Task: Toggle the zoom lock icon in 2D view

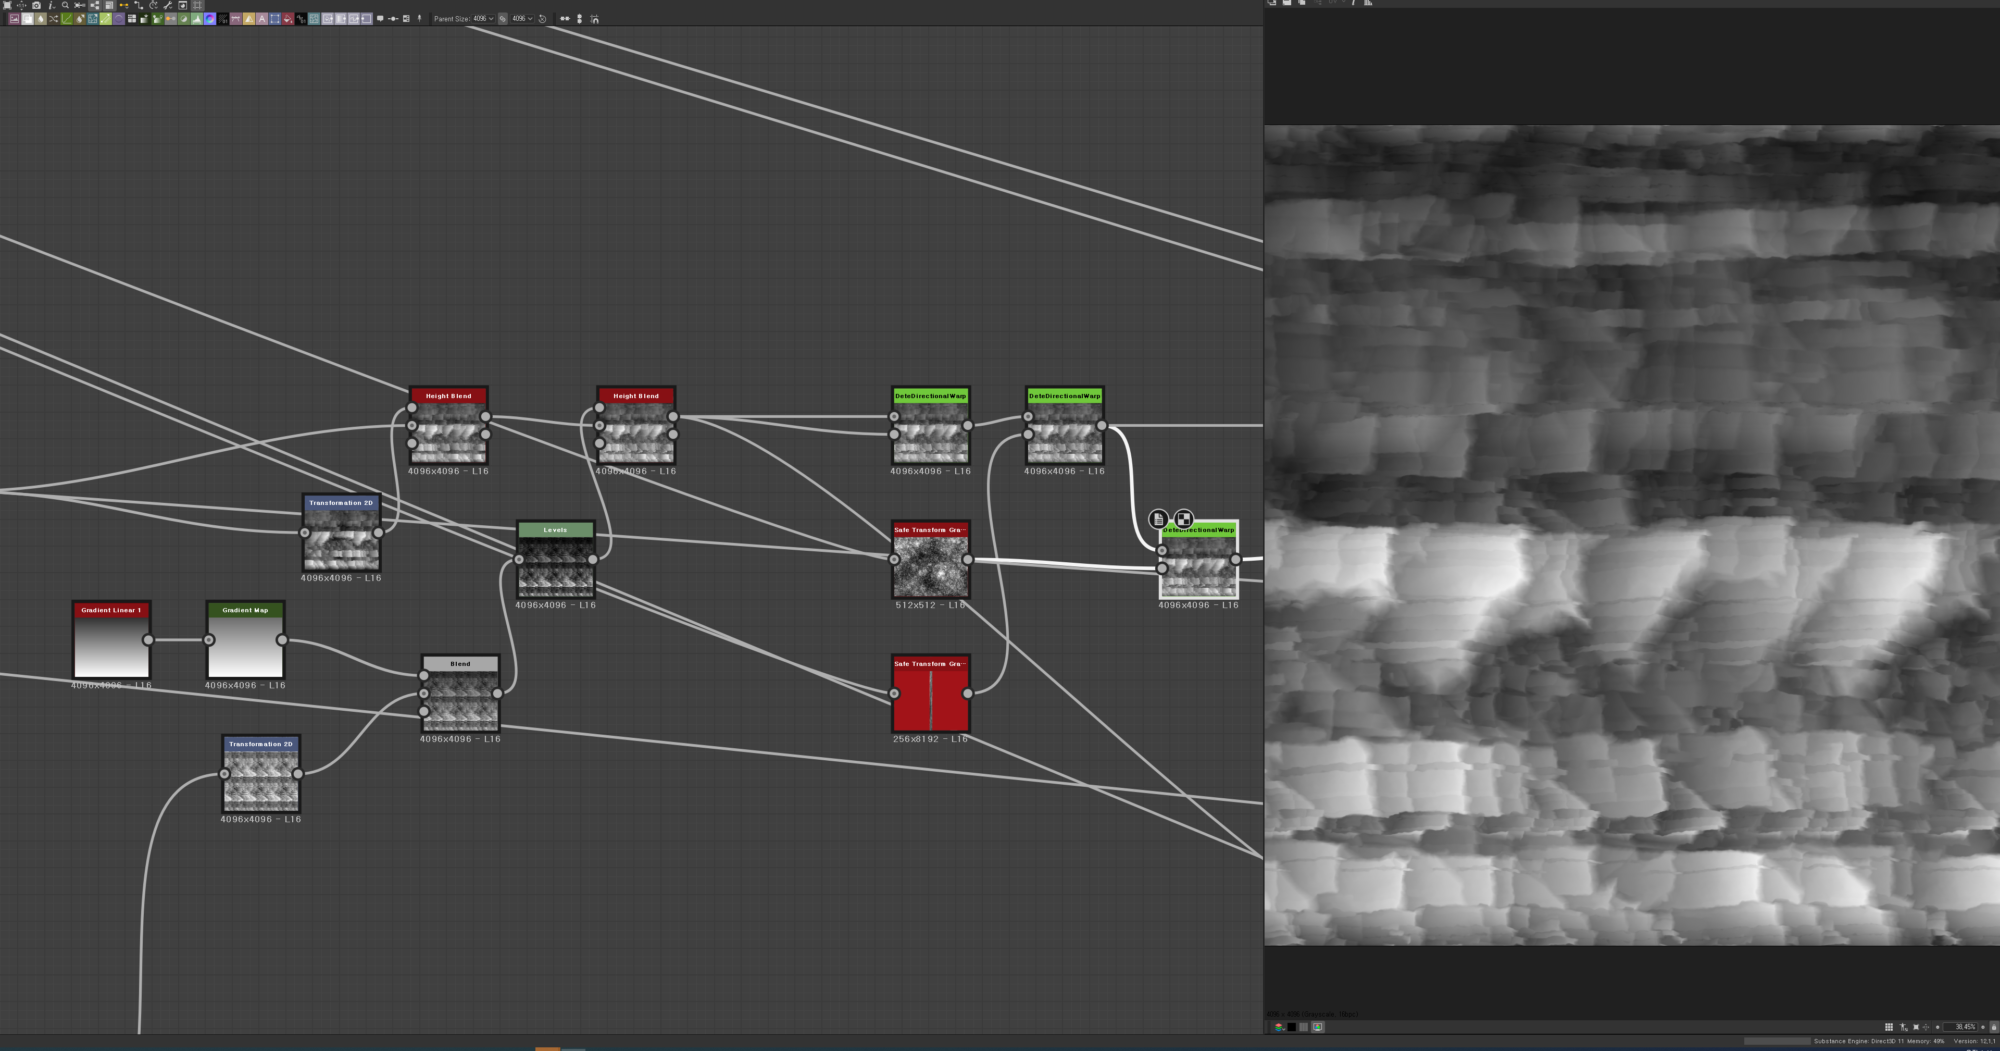Action: point(1994,1027)
